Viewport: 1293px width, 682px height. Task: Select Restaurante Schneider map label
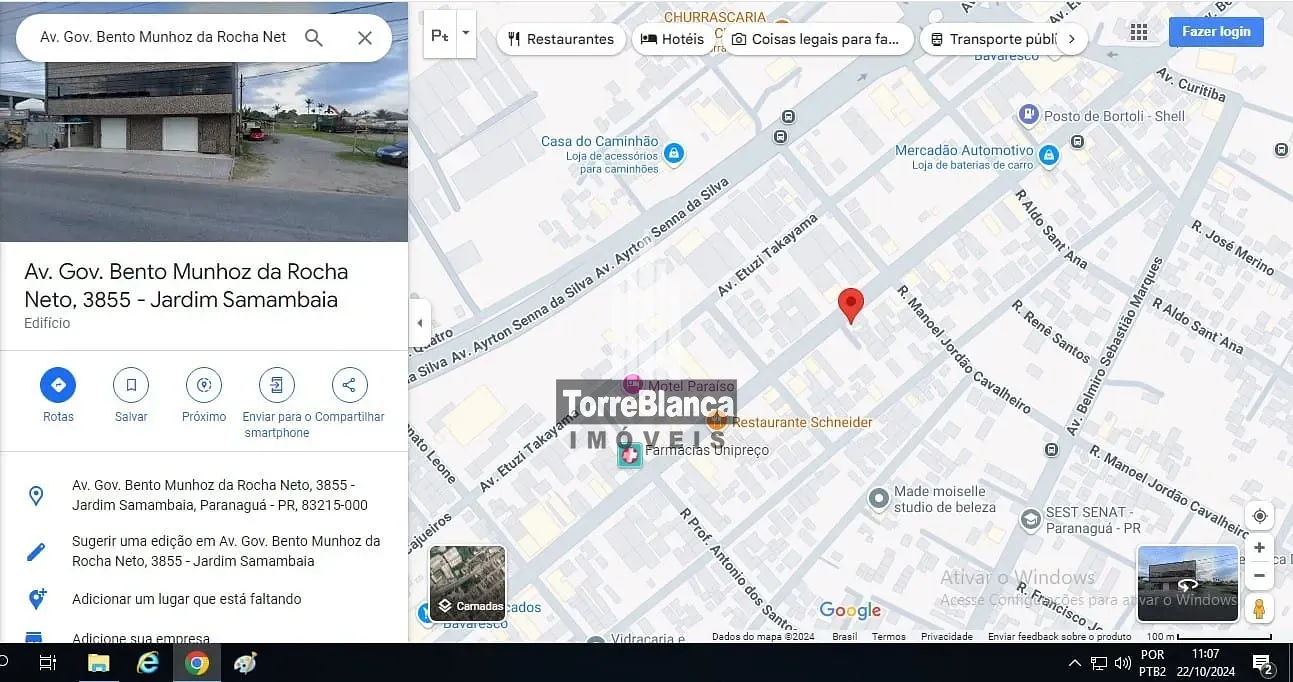[802, 422]
